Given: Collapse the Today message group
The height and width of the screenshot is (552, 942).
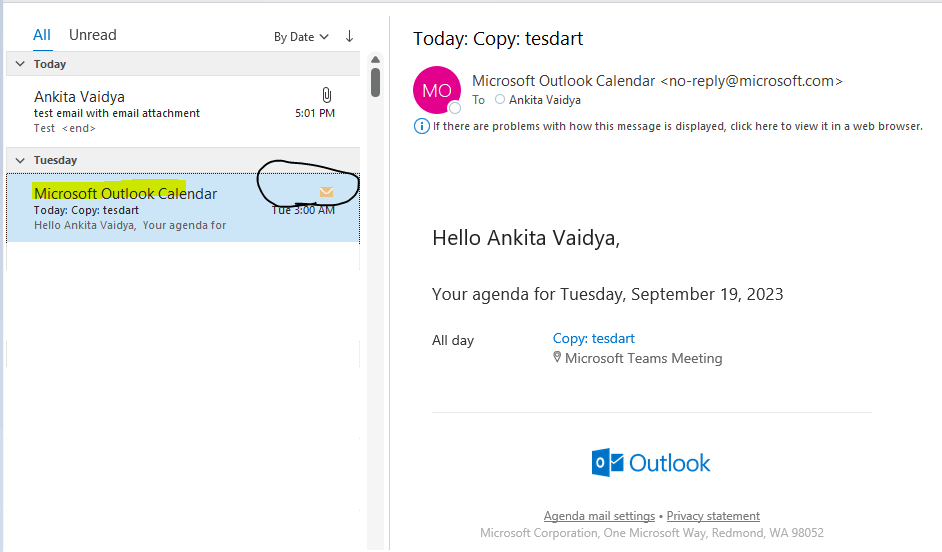Looking at the screenshot, I should (19, 64).
